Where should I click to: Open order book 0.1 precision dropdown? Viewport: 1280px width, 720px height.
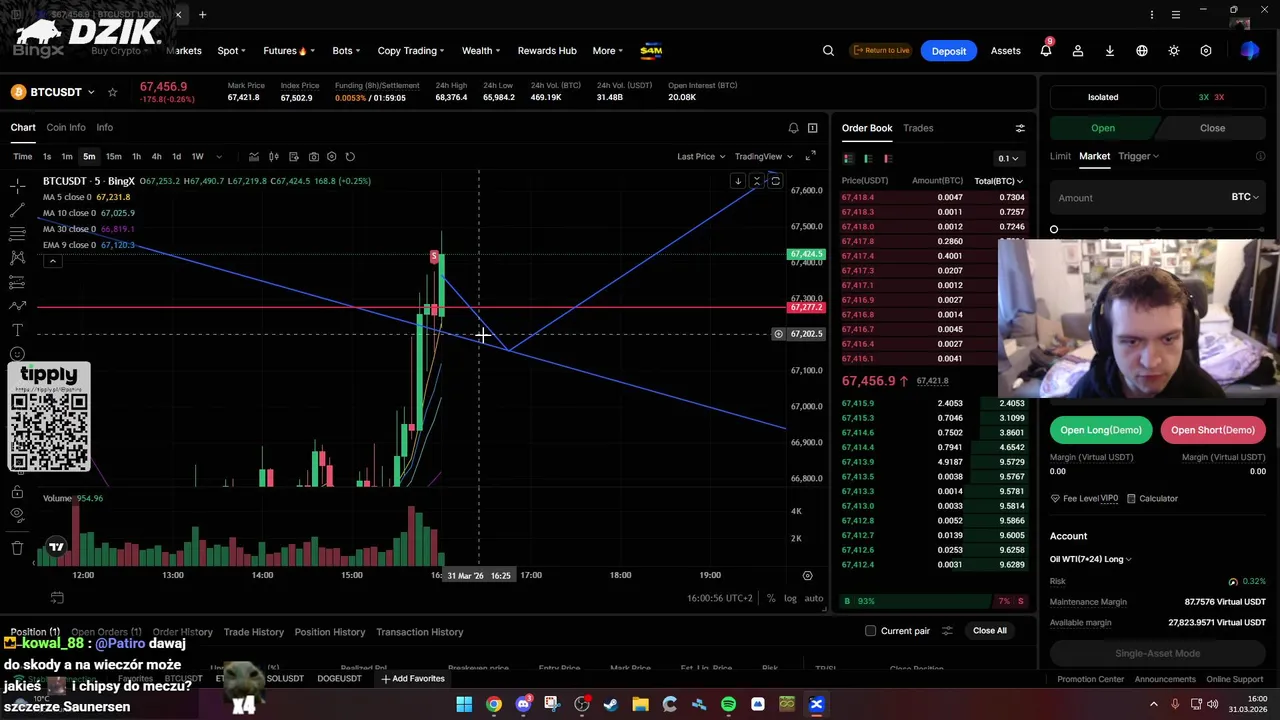1008,158
